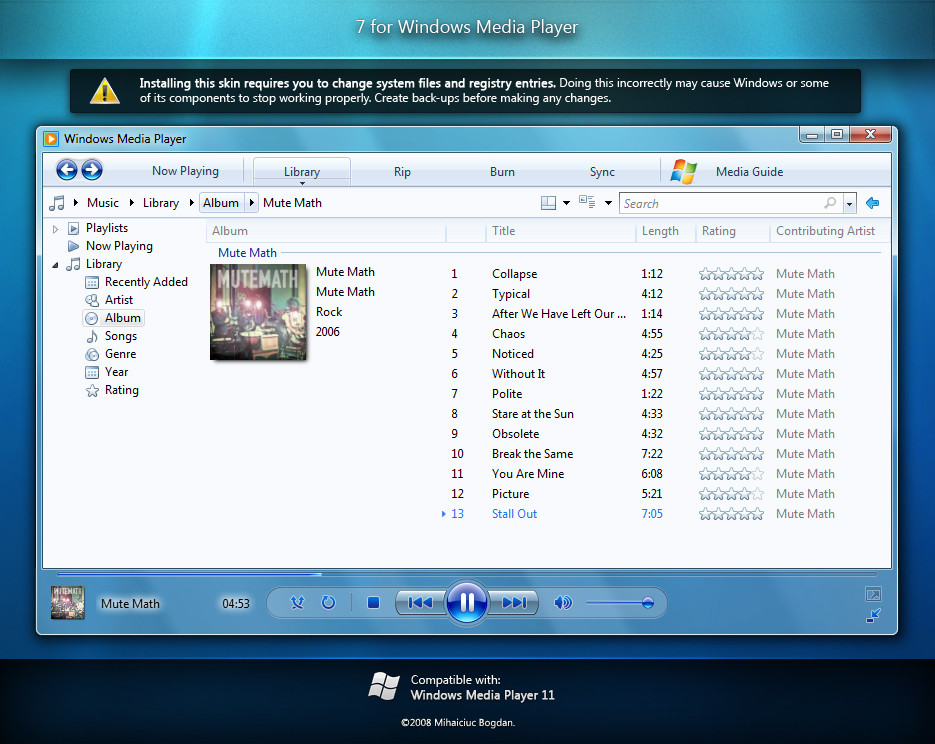This screenshot has width=935, height=744.
Task: Collapse the Library tree node
Action: click(x=56, y=265)
